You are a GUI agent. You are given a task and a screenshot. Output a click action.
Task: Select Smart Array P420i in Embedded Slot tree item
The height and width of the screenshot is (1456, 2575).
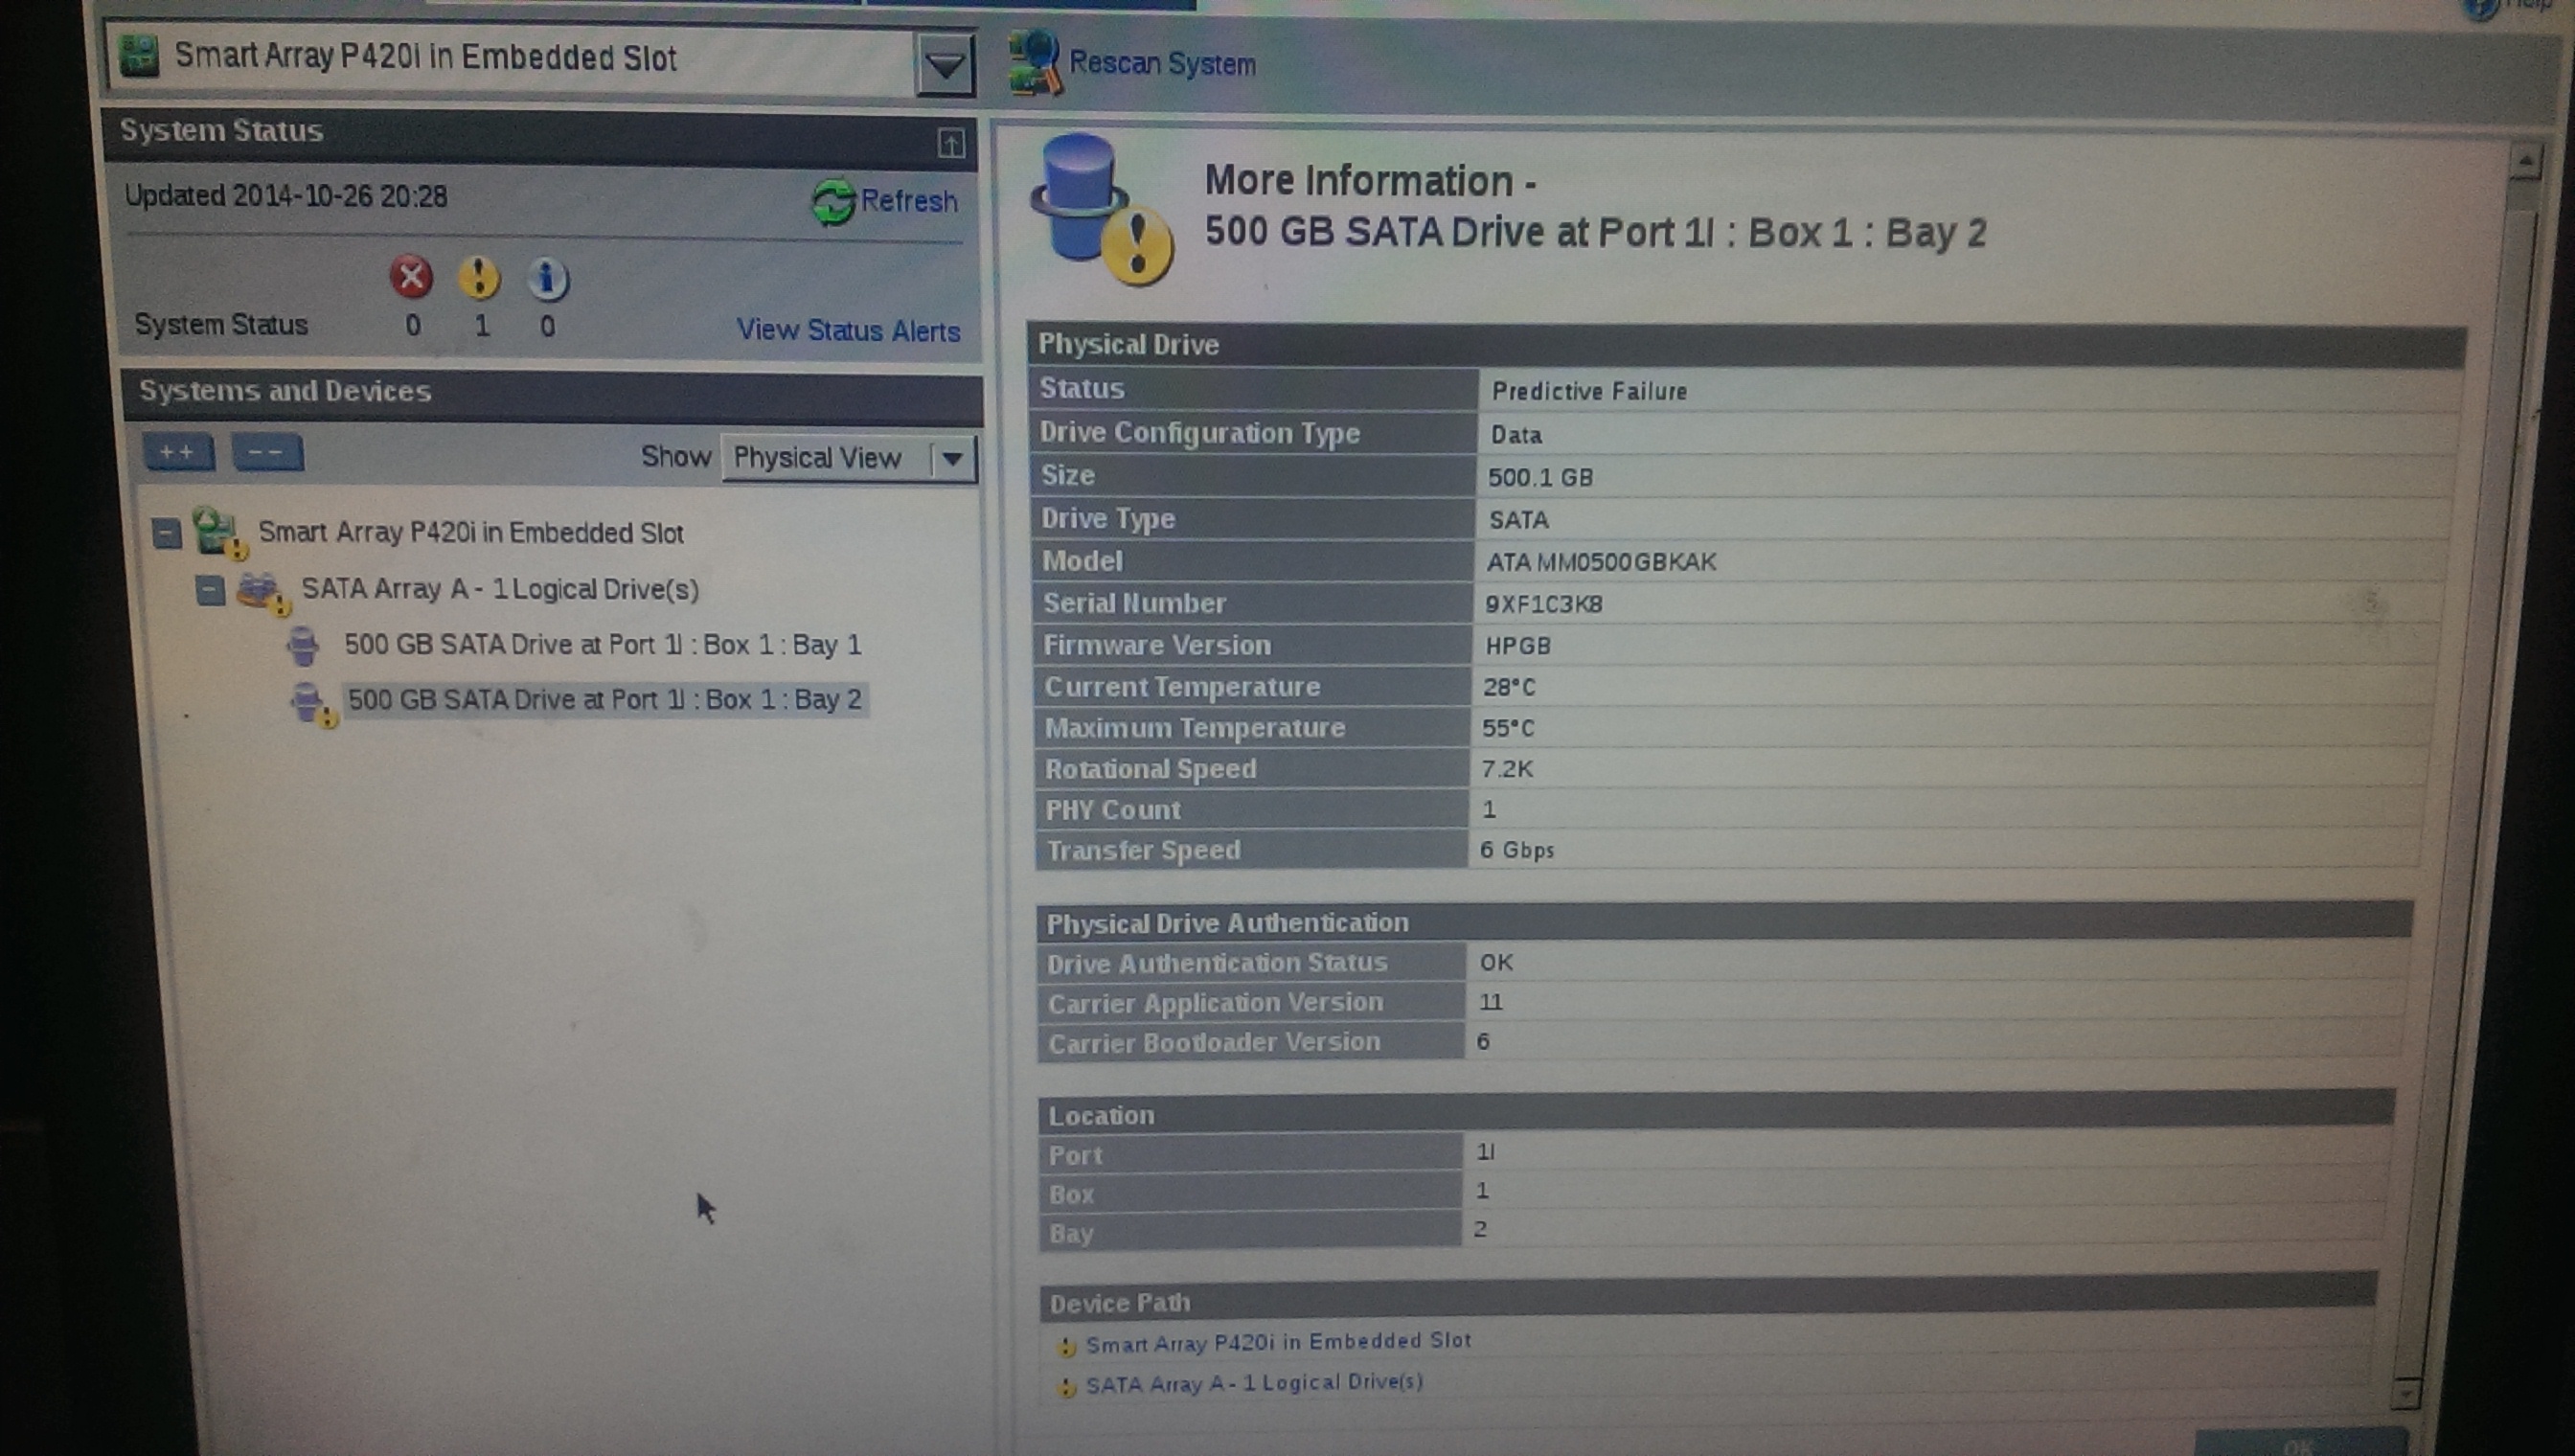(470, 532)
